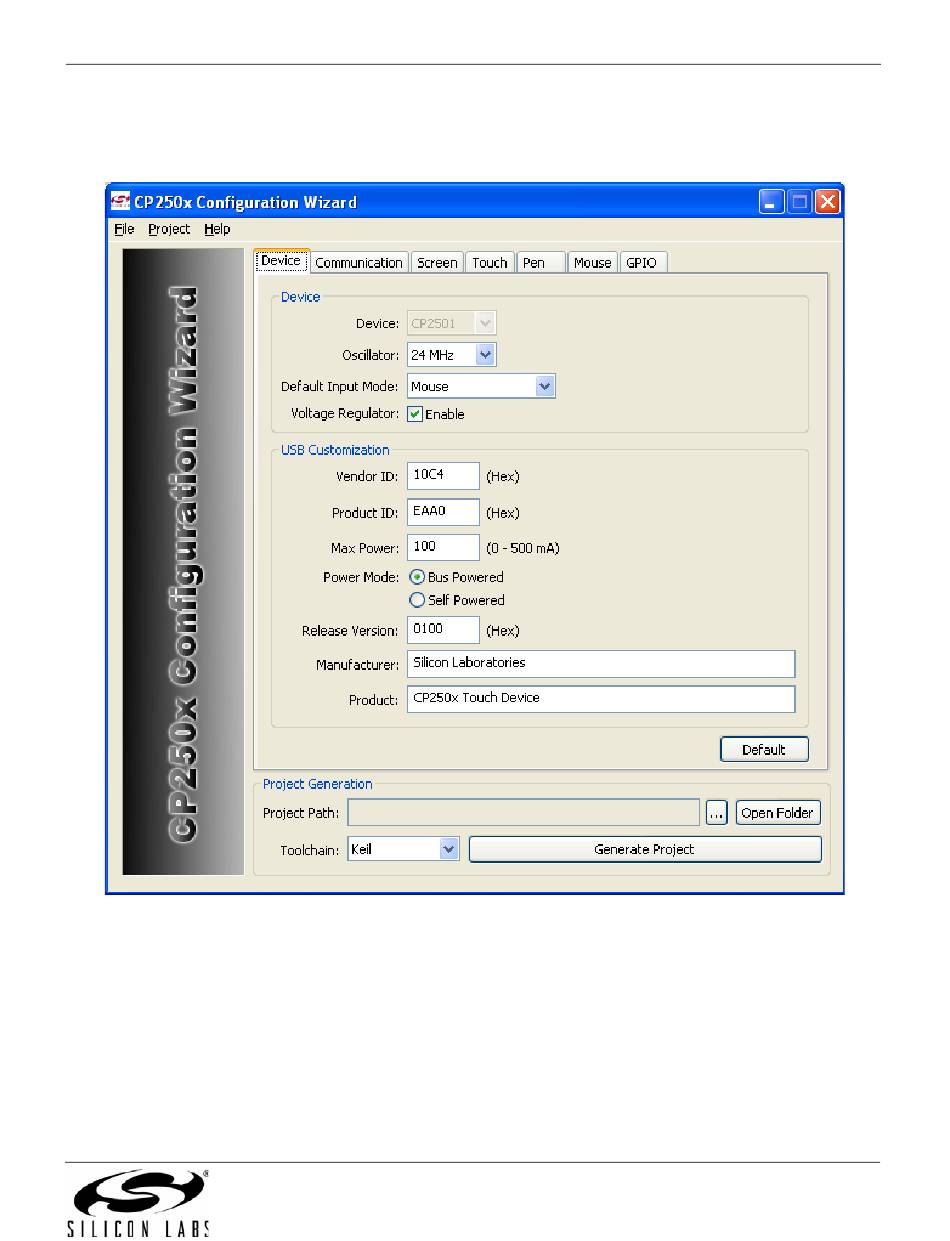Switch to the Pen tab
This screenshot has width=950, height=1241.
541,263
